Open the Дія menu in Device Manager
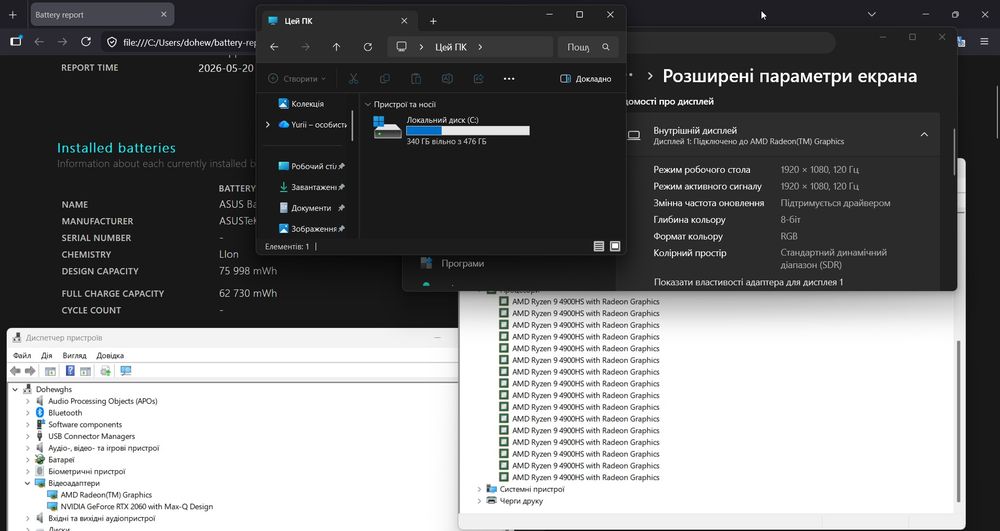This screenshot has height=531, width=1000. [x=47, y=355]
